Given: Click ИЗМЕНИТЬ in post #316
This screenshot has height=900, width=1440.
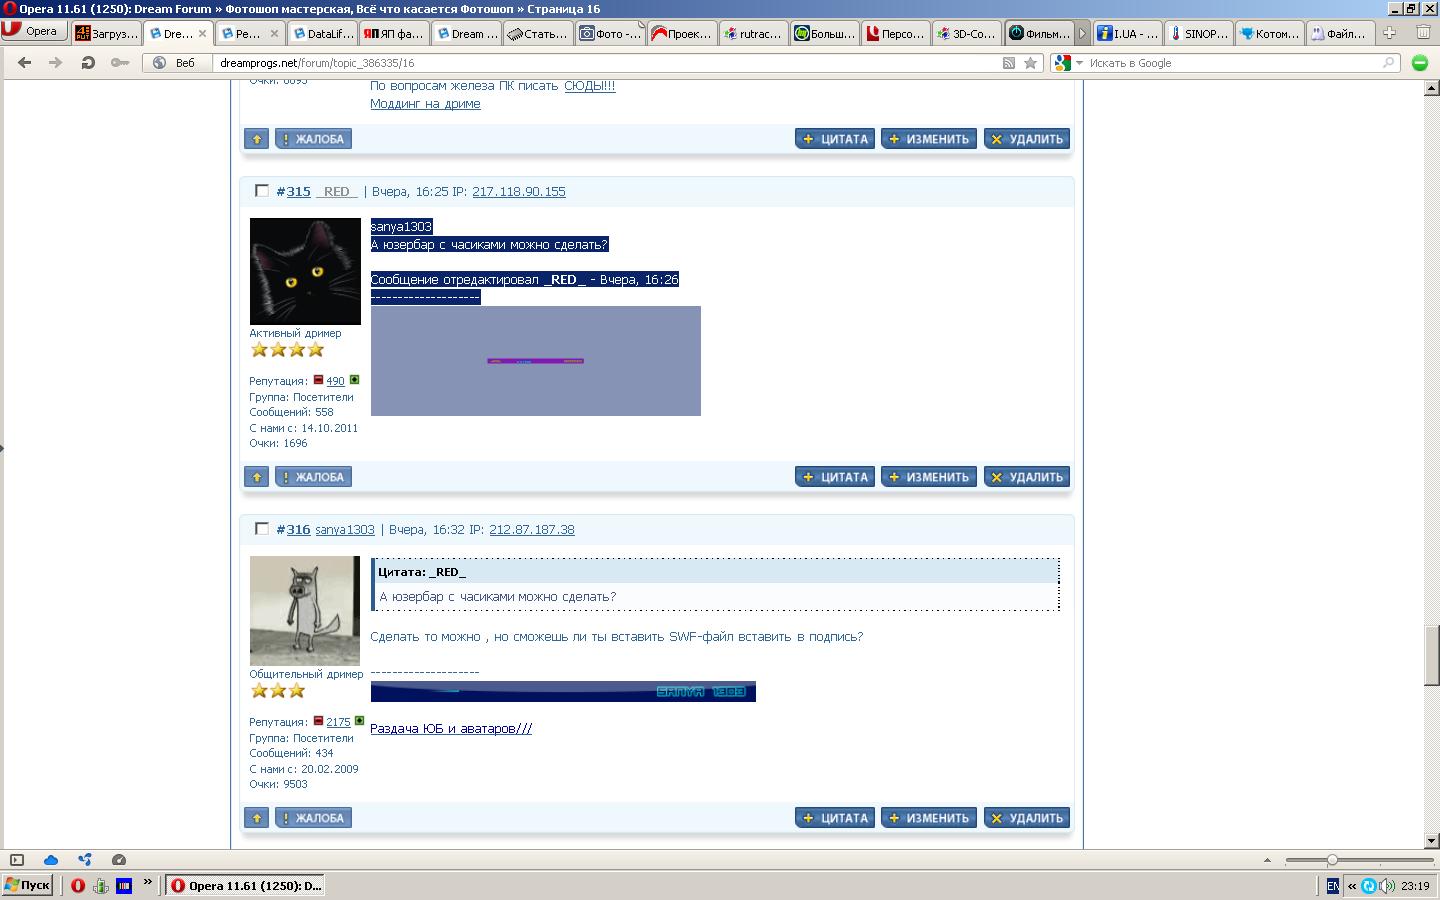Looking at the screenshot, I should tap(929, 818).
